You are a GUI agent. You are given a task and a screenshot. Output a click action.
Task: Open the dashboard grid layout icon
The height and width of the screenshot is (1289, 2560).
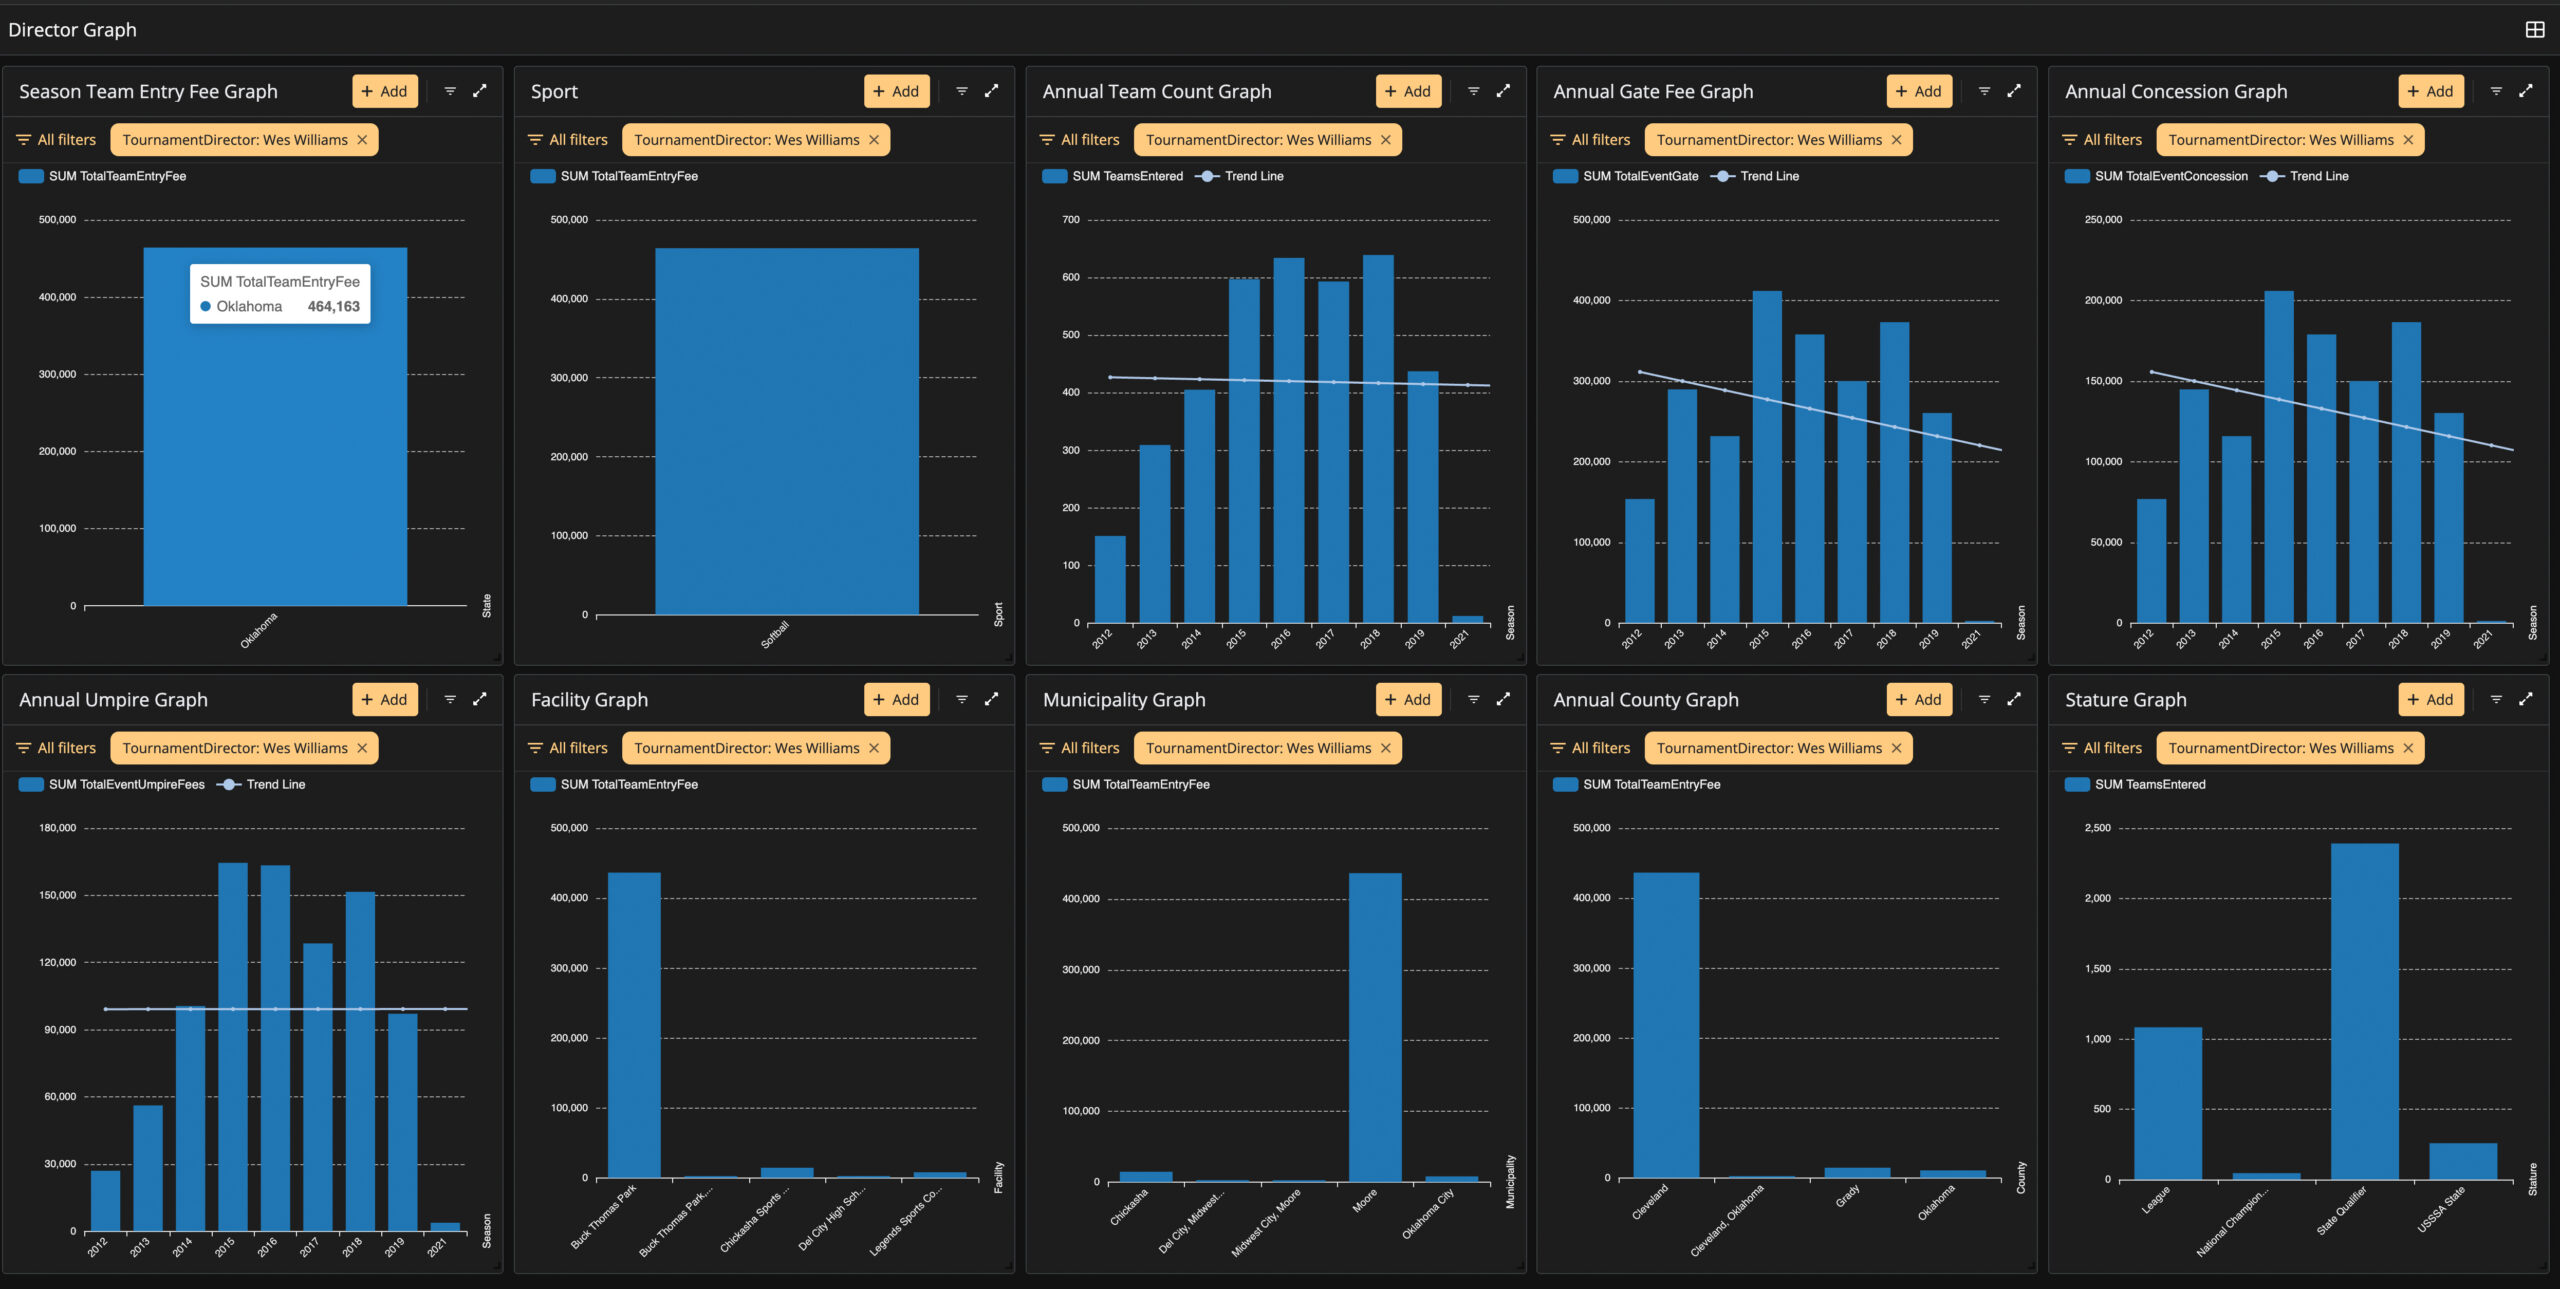(2534, 30)
